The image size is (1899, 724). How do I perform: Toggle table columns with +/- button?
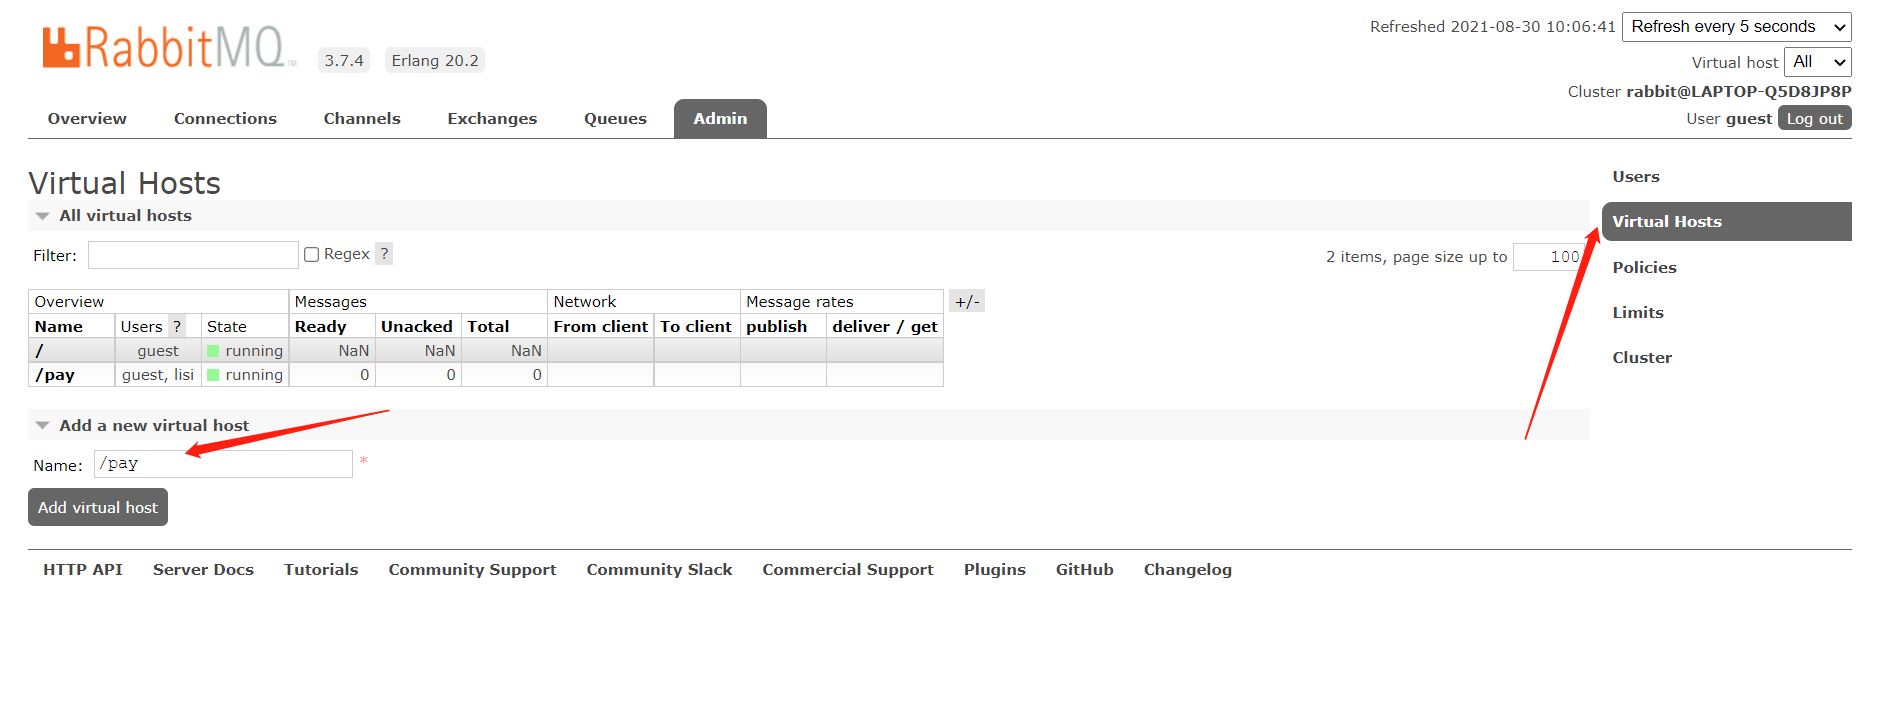[967, 301]
